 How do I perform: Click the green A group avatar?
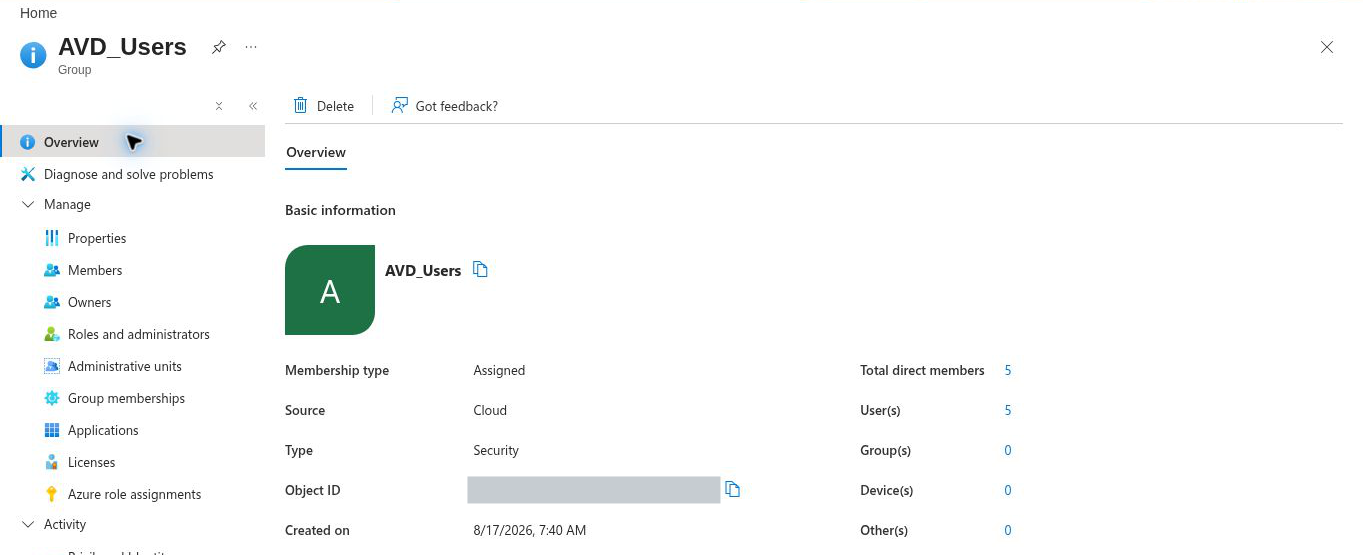(330, 290)
